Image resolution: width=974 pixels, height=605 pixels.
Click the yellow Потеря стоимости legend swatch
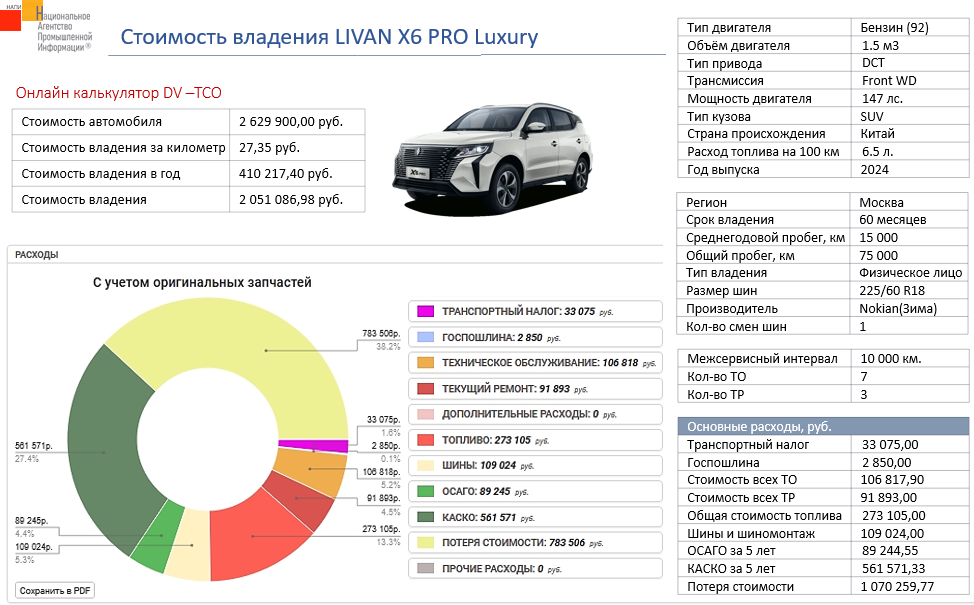pos(425,543)
